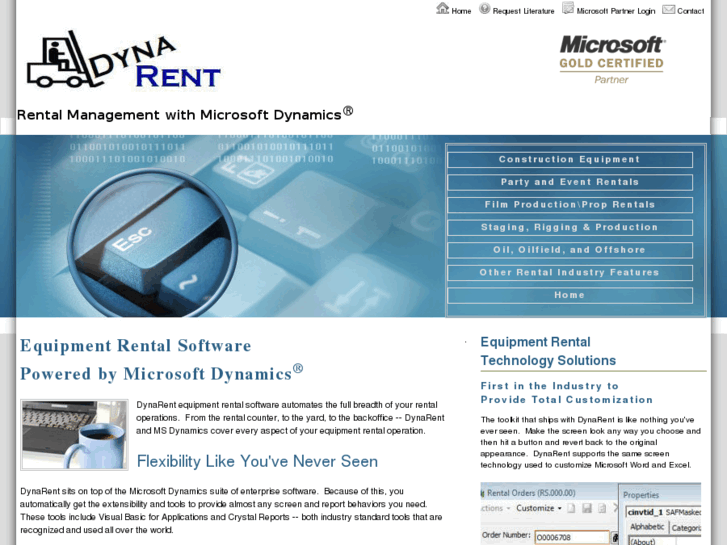Open the Microsoft Partner Login link
727x545 pixels.
click(616, 11)
